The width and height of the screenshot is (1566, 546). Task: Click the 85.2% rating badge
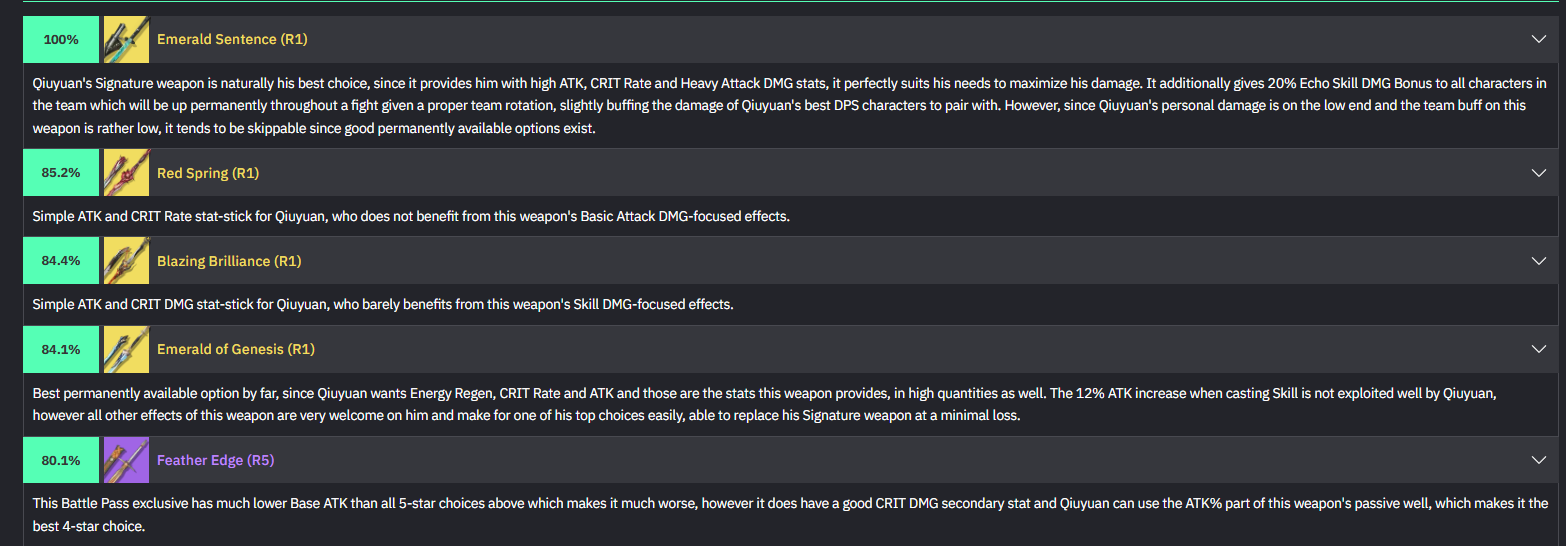pos(61,173)
